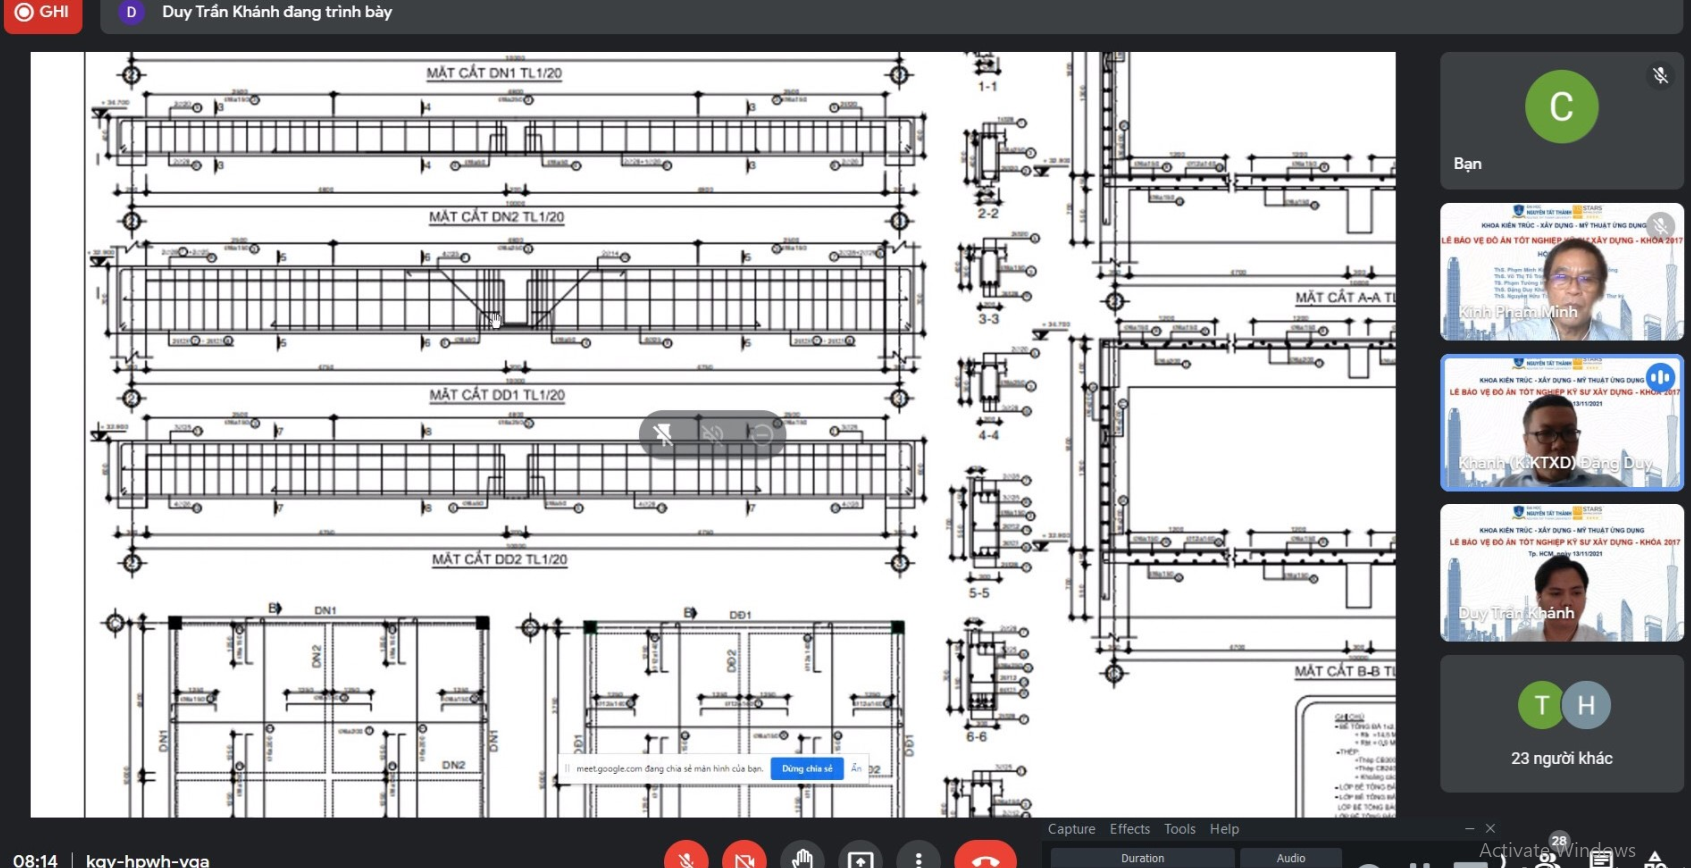Click the Duration column header
Image resolution: width=1691 pixels, height=868 pixels.
tap(1142, 858)
